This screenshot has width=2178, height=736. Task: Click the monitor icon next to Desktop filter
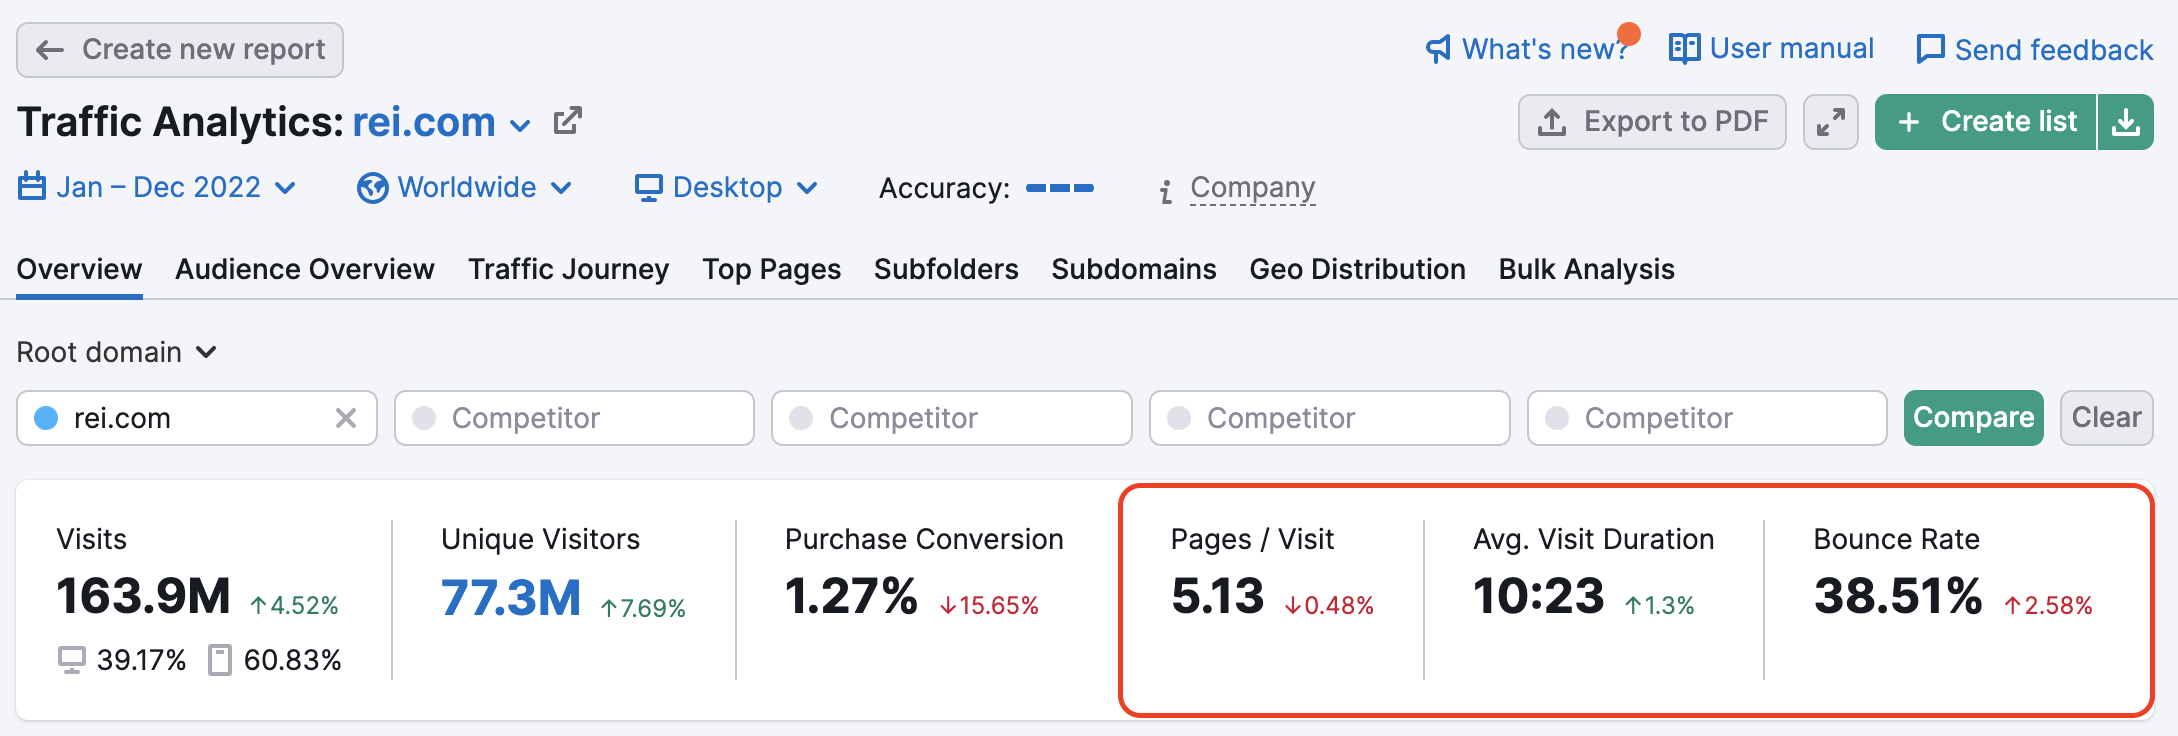649,188
